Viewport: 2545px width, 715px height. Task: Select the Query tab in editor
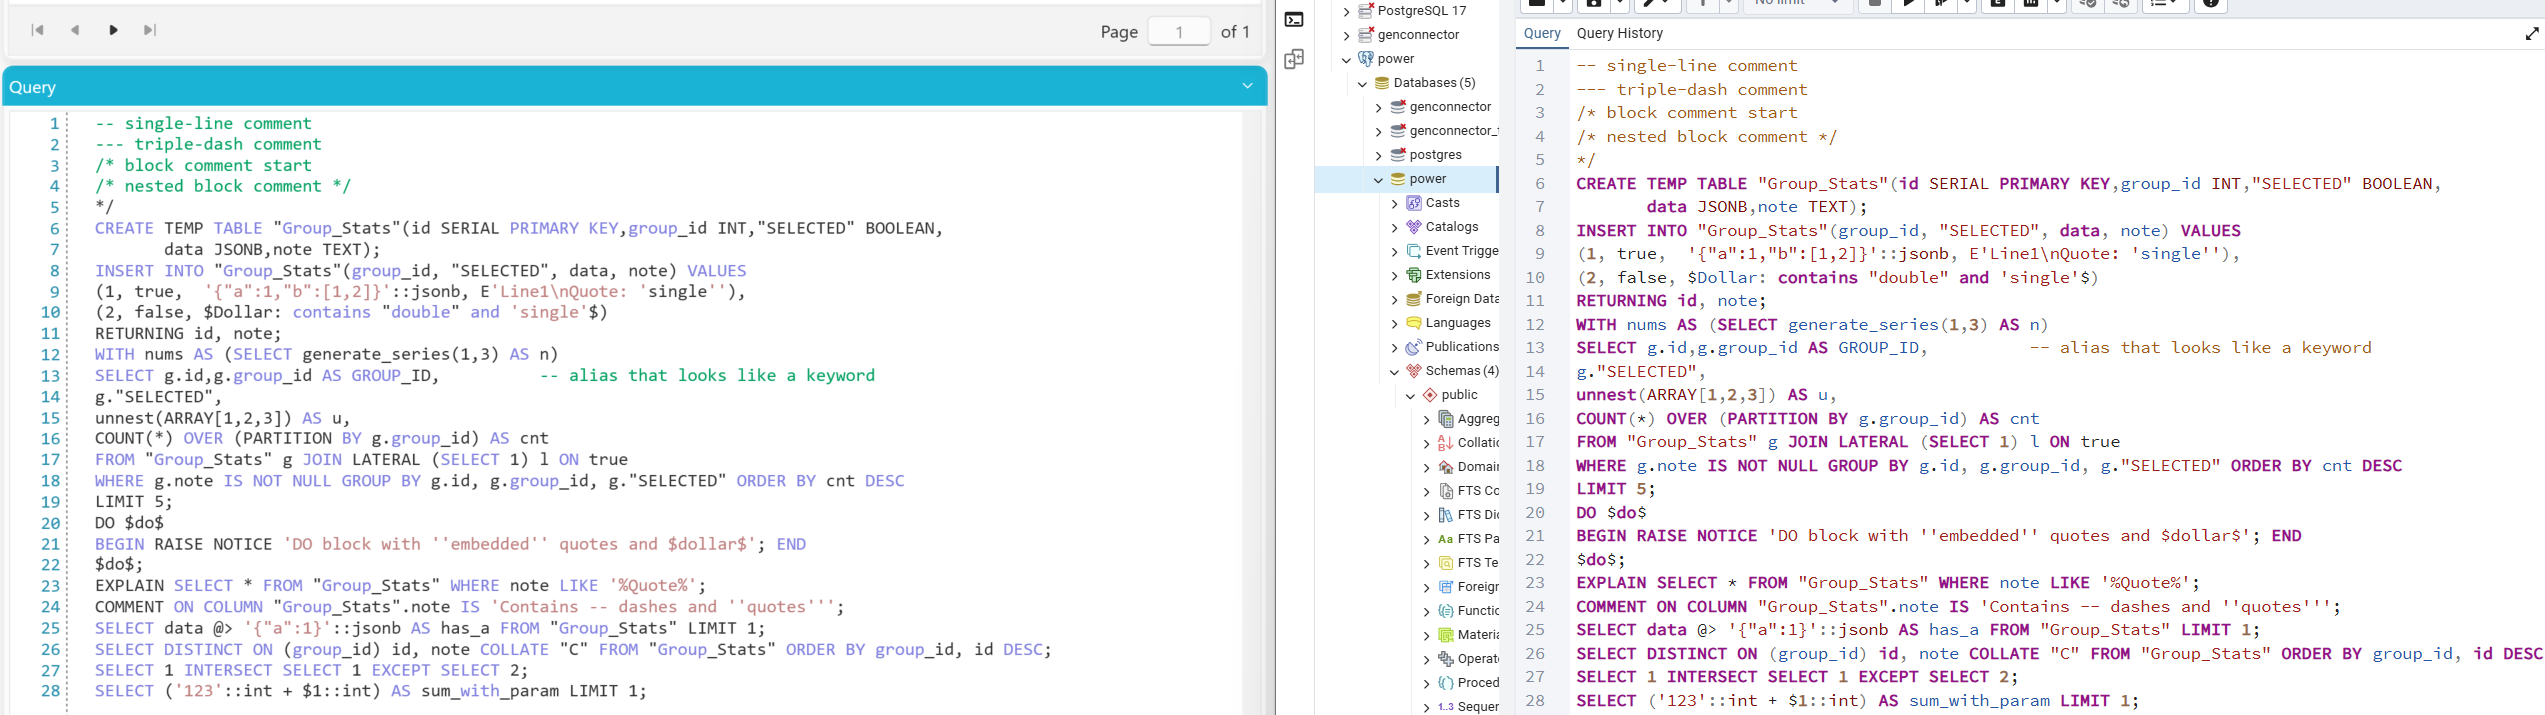click(x=1542, y=34)
